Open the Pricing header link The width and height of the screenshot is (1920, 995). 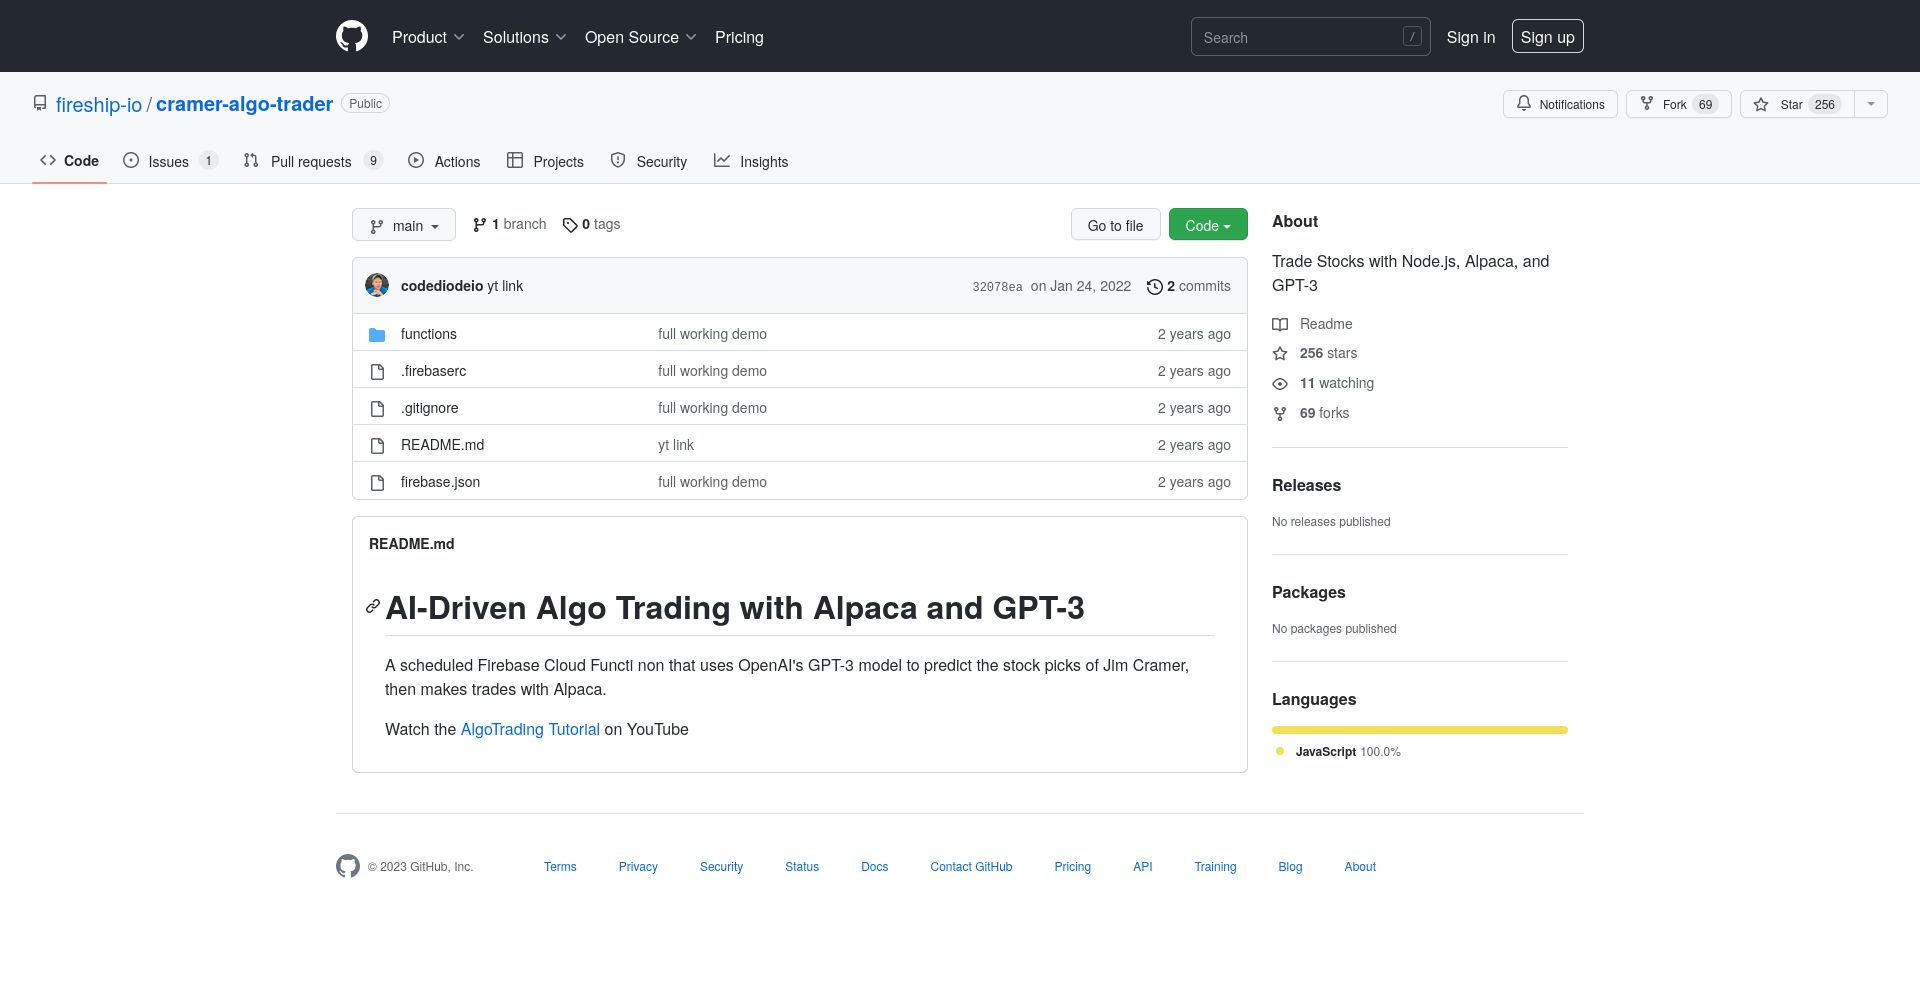coord(739,37)
